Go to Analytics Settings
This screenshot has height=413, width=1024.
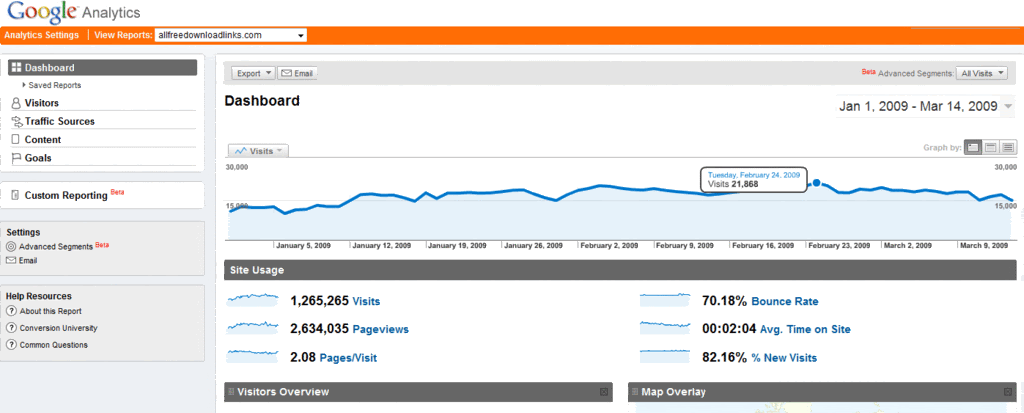click(42, 35)
